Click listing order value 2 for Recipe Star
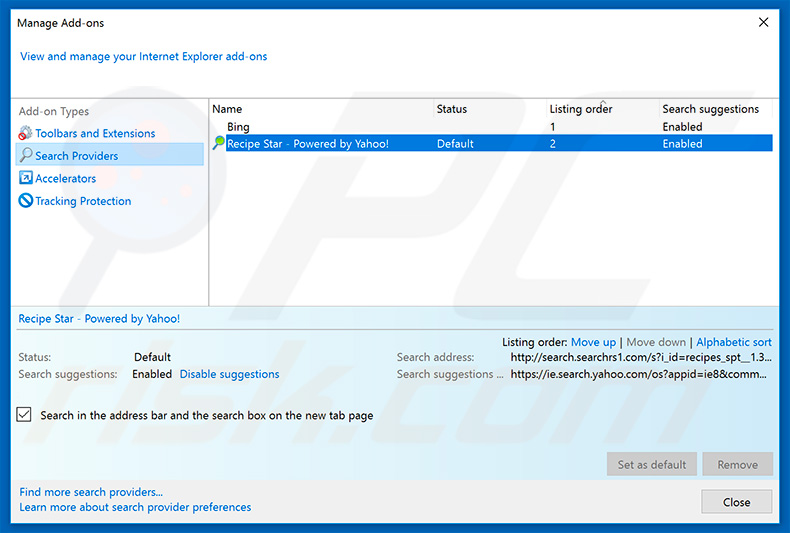This screenshot has width=790, height=533. click(553, 144)
